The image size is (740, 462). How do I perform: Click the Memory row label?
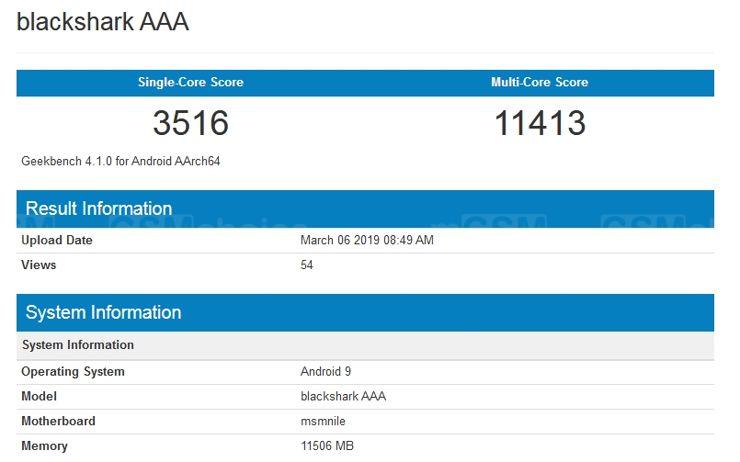(44, 446)
